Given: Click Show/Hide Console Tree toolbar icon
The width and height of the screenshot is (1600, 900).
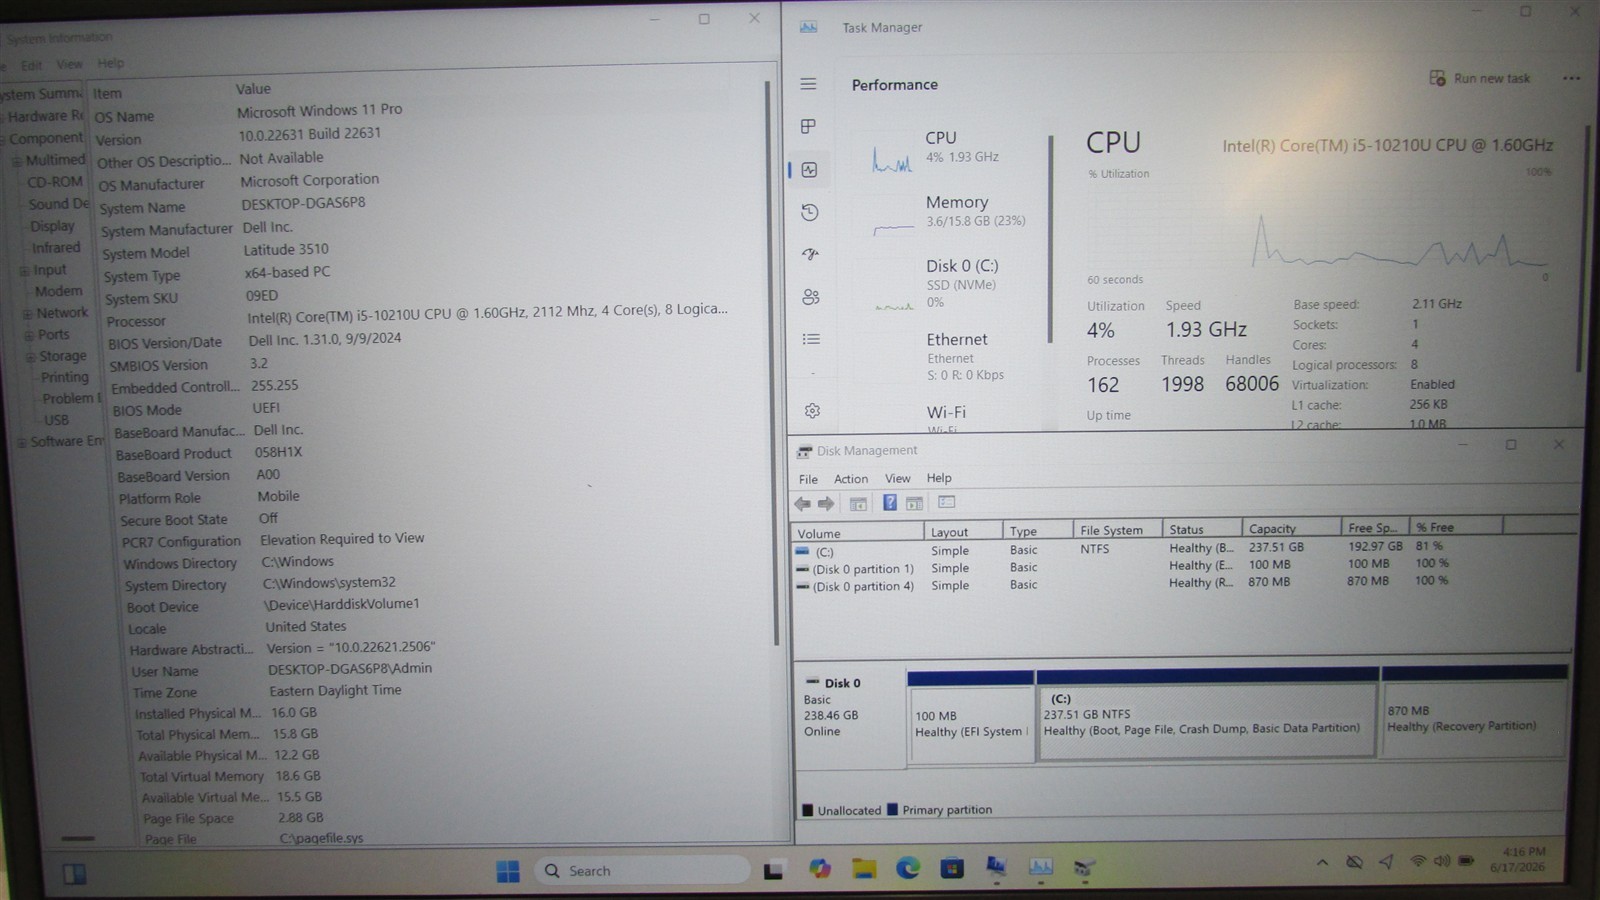Looking at the screenshot, I should pos(858,503).
